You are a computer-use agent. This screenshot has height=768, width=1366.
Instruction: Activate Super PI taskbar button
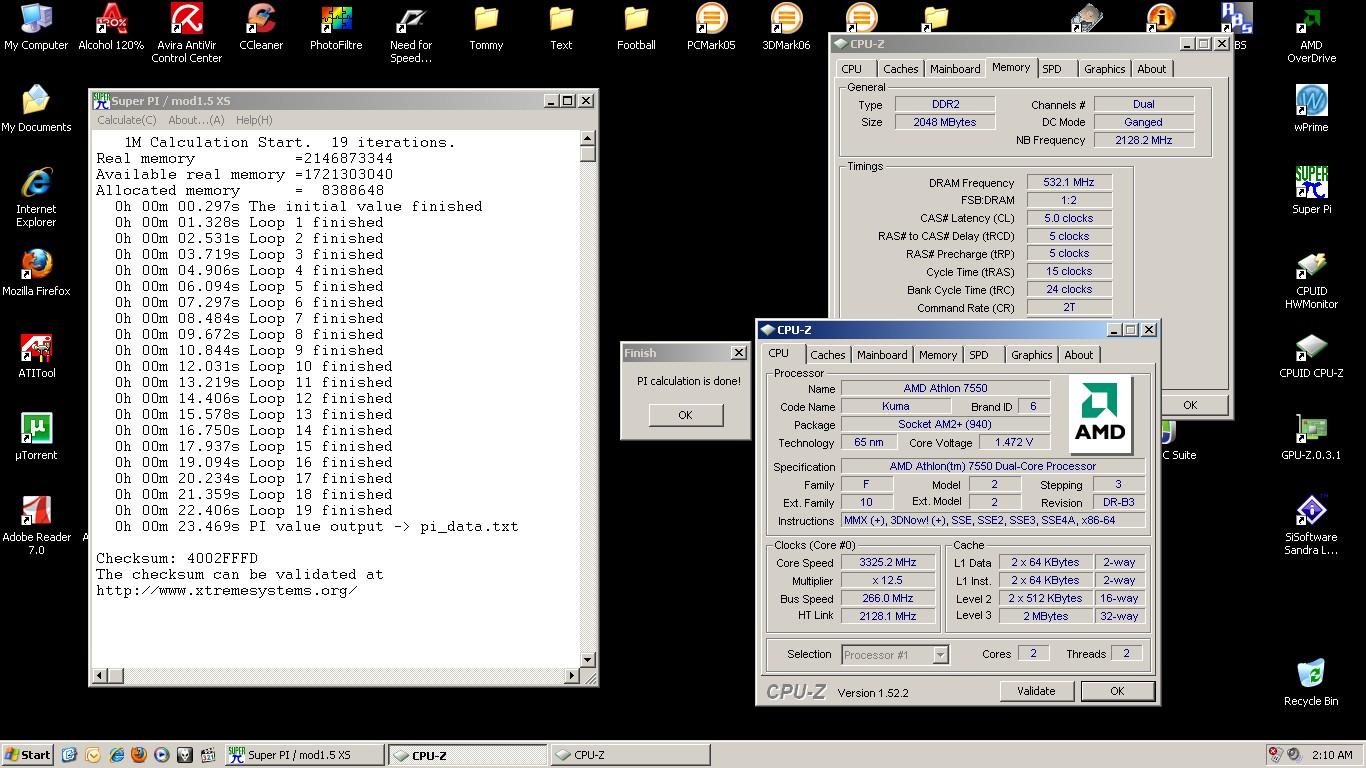tap(304, 755)
